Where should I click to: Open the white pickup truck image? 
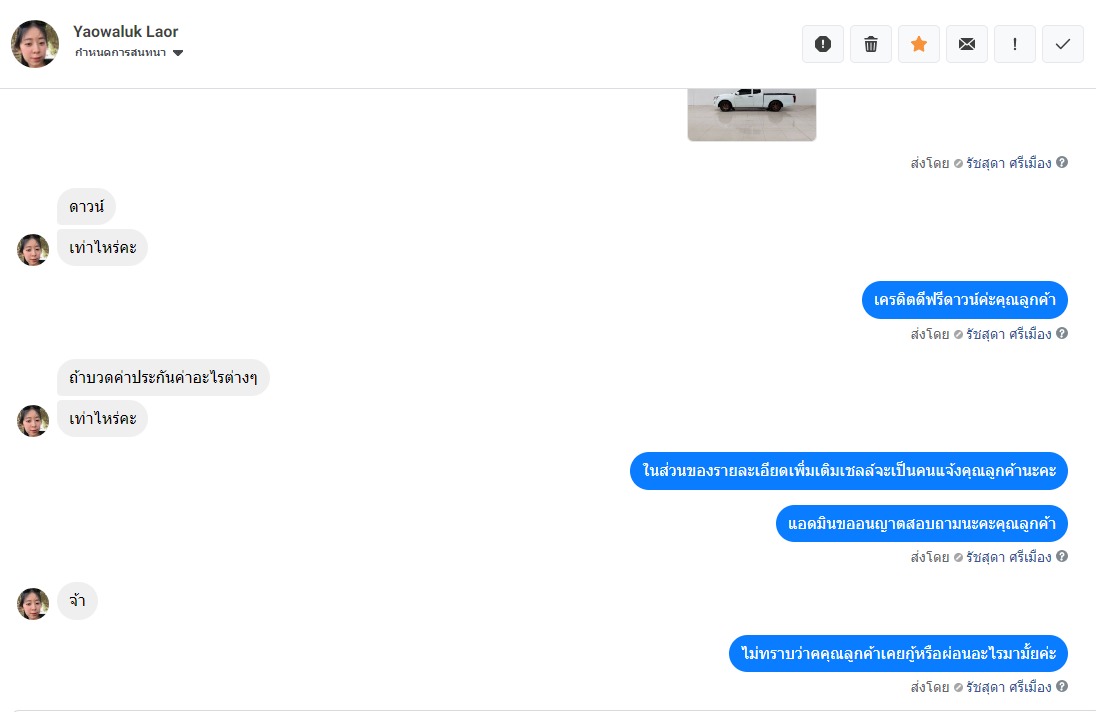751,114
